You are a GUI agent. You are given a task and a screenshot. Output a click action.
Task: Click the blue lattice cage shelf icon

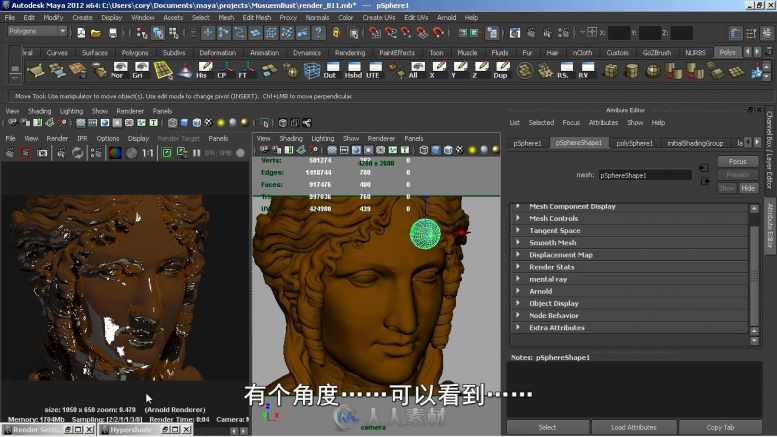(311, 70)
